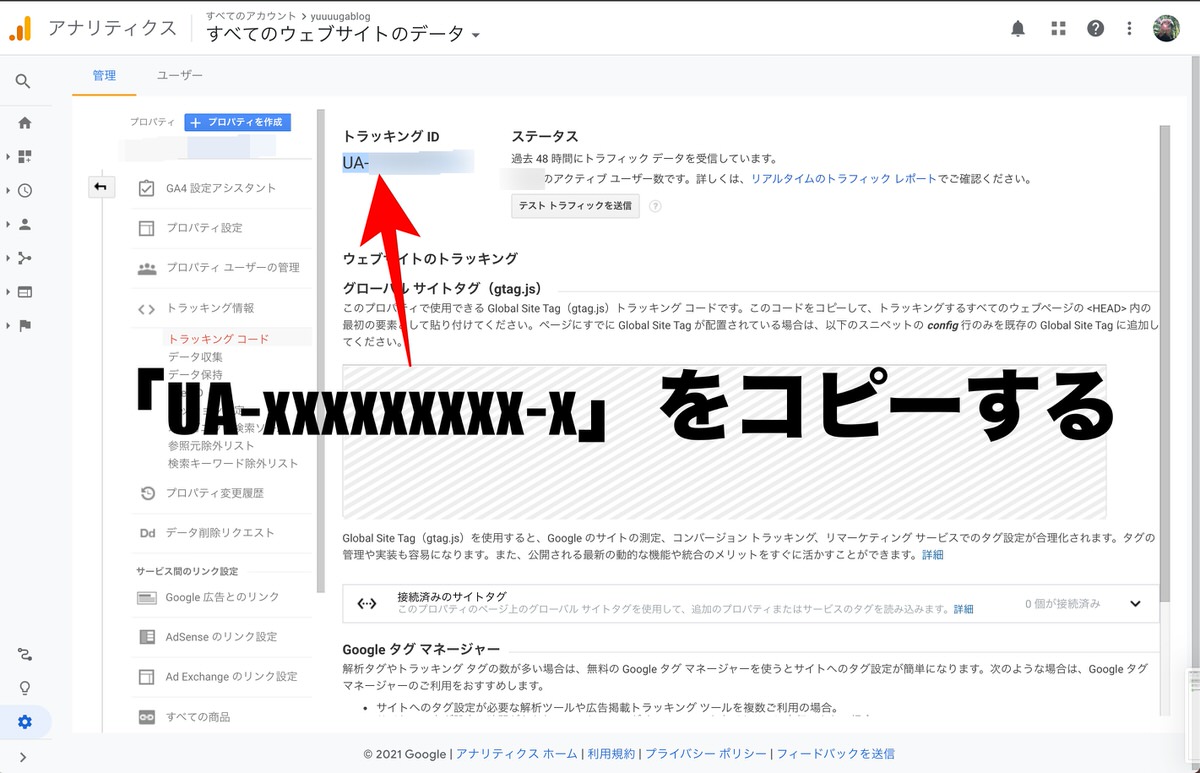Click the テスト トラフィックを送信 button
1200x773 pixels.
point(574,206)
